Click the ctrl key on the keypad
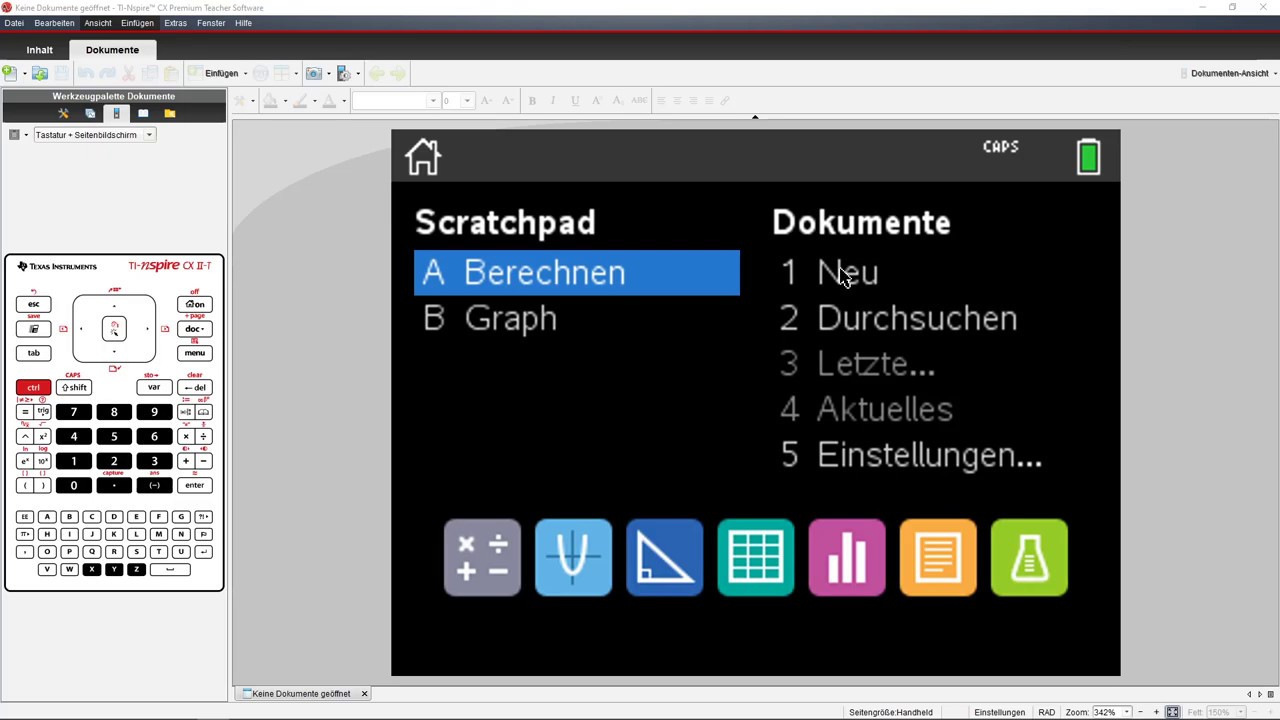This screenshot has width=1280, height=720. pyautogui.click(x=33, y=388)
